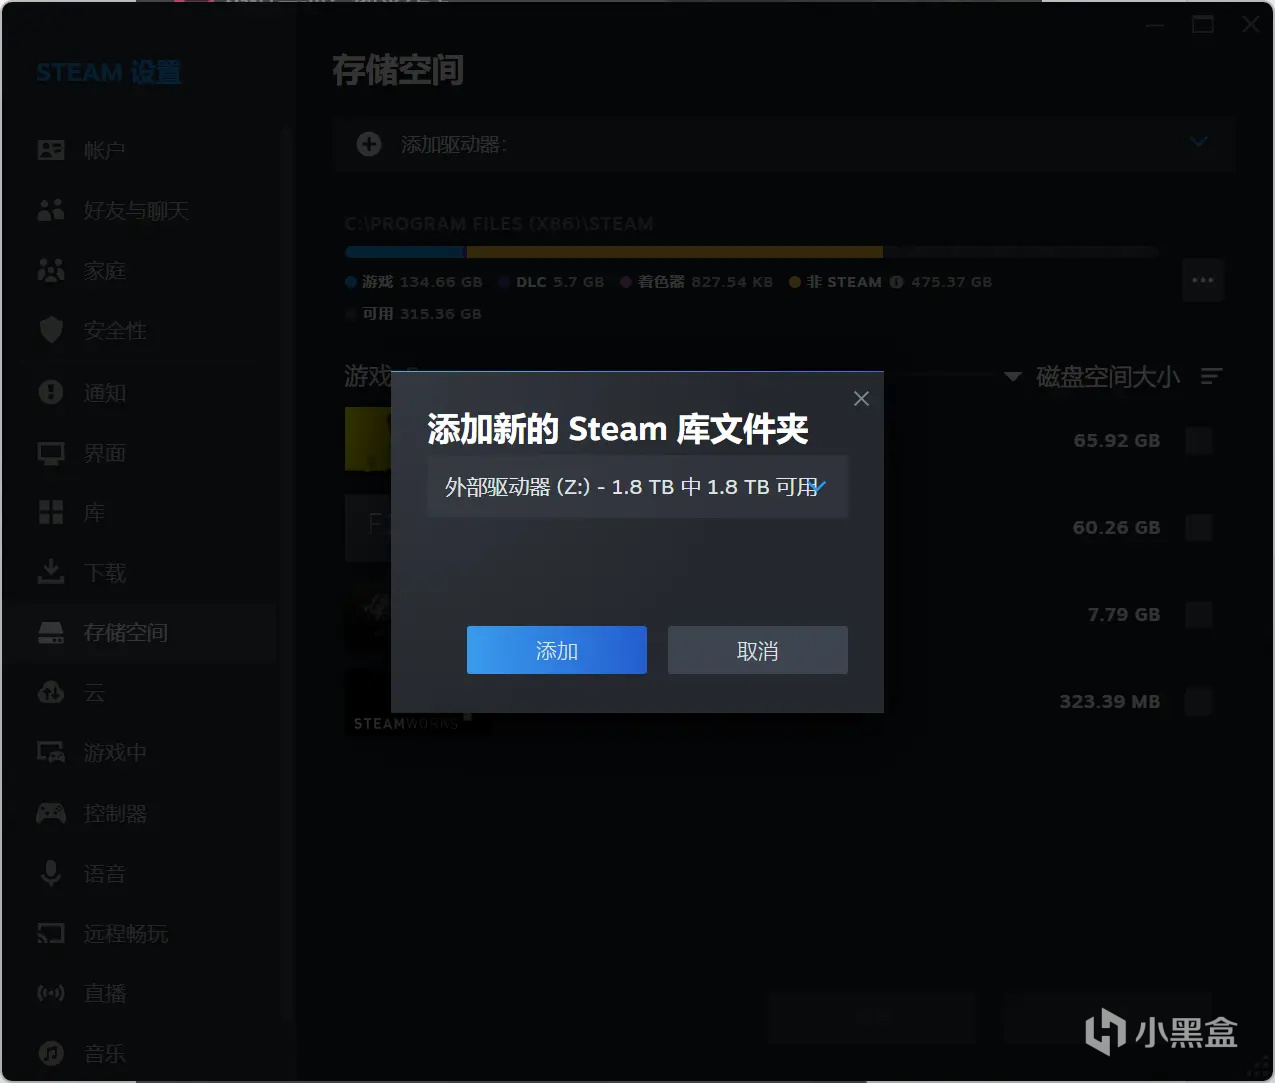Click the alert icon beside 通知
1275x1083 pixels.
(x=50, y=392)
